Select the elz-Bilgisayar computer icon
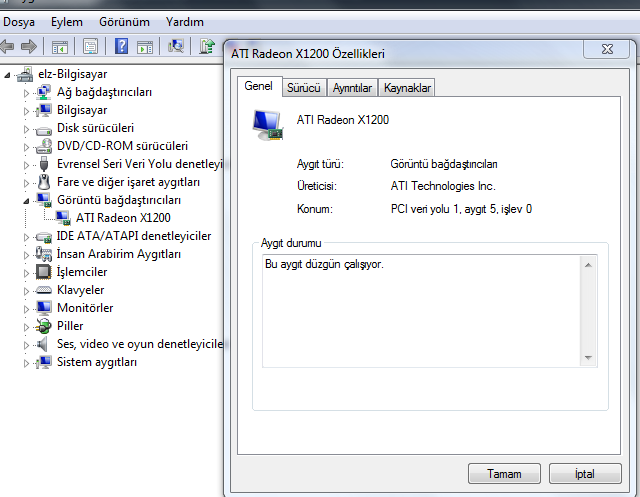Screen dimensions: 640x497 coord(25,74)
